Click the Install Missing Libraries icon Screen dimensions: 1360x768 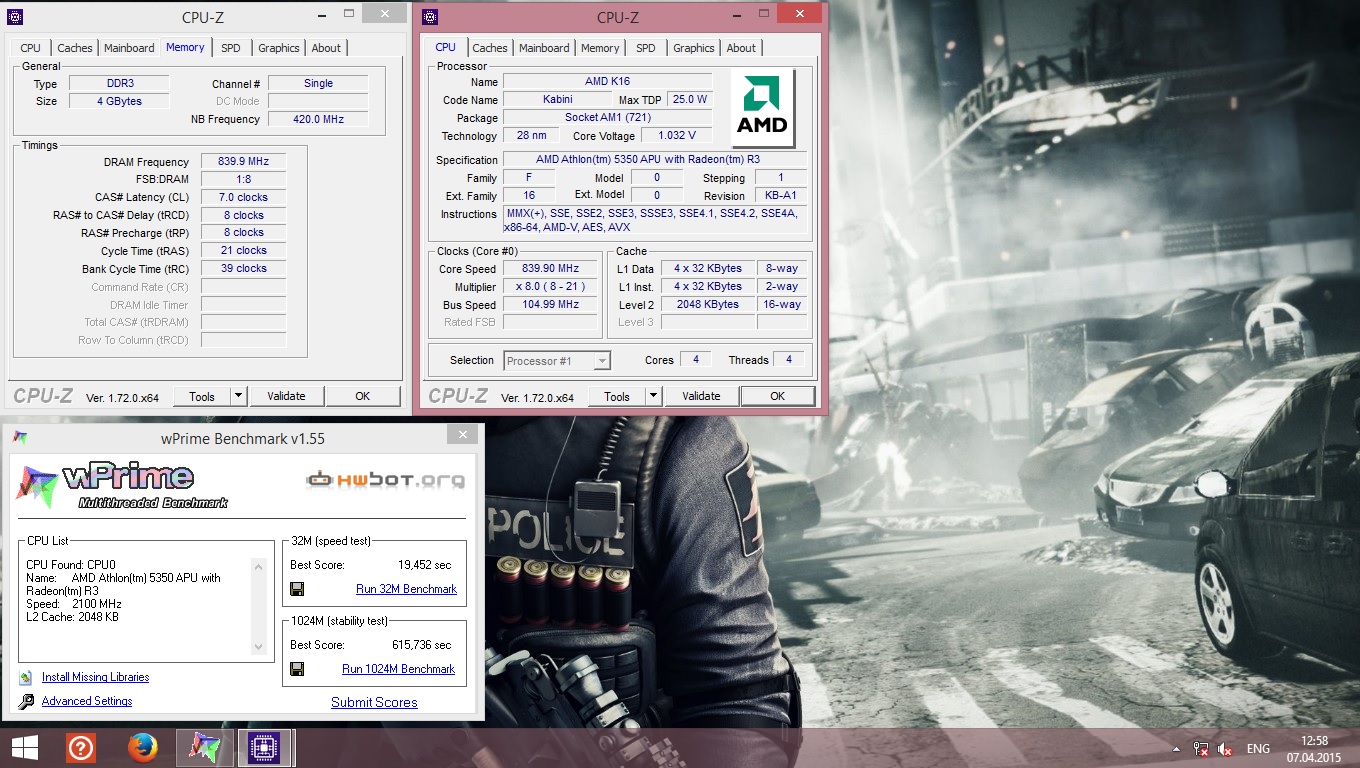pyautogui.click(x=26, y=677)
